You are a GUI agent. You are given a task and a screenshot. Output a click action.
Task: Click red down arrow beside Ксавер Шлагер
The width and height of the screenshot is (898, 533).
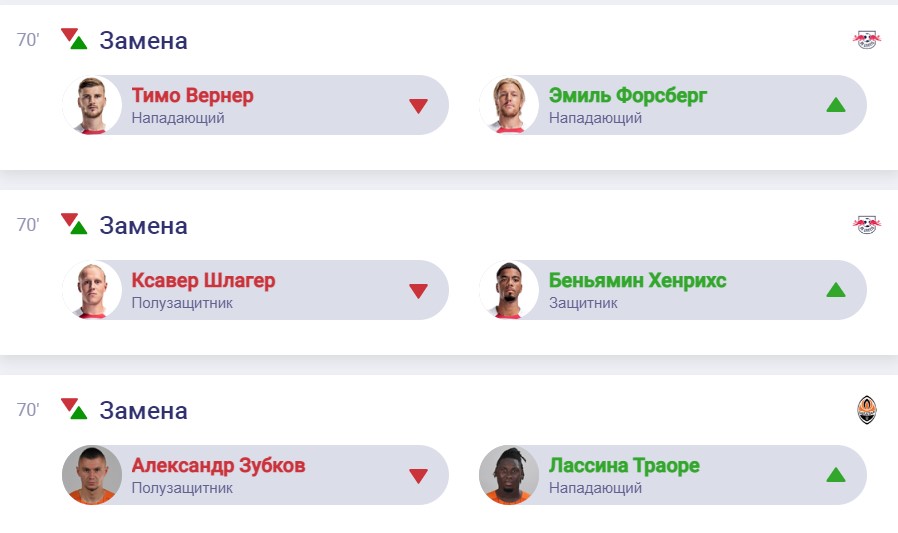[418, 290]
